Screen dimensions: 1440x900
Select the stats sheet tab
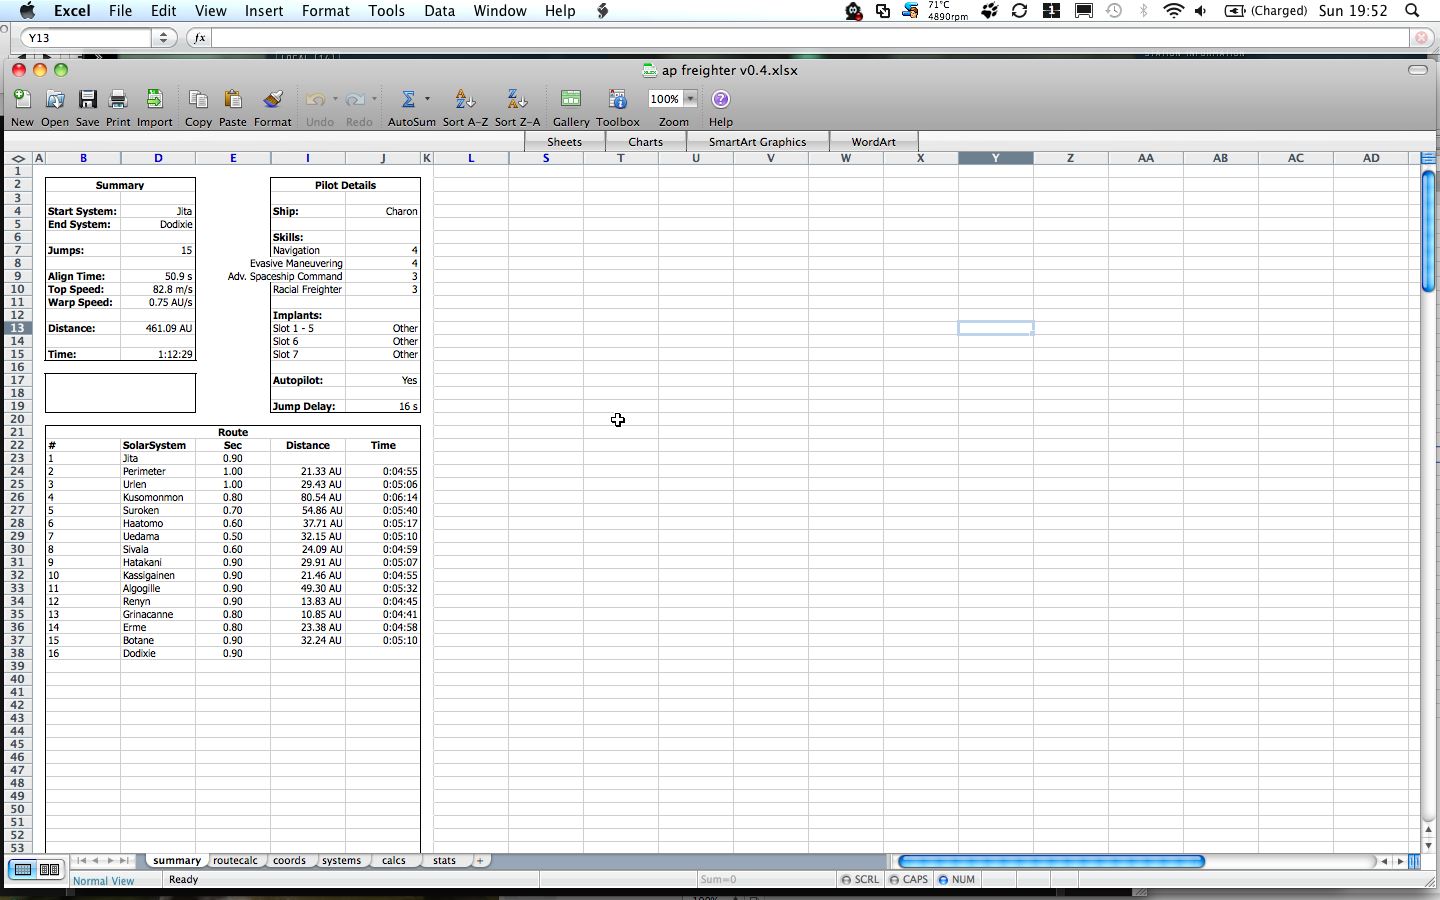point(445,861)
